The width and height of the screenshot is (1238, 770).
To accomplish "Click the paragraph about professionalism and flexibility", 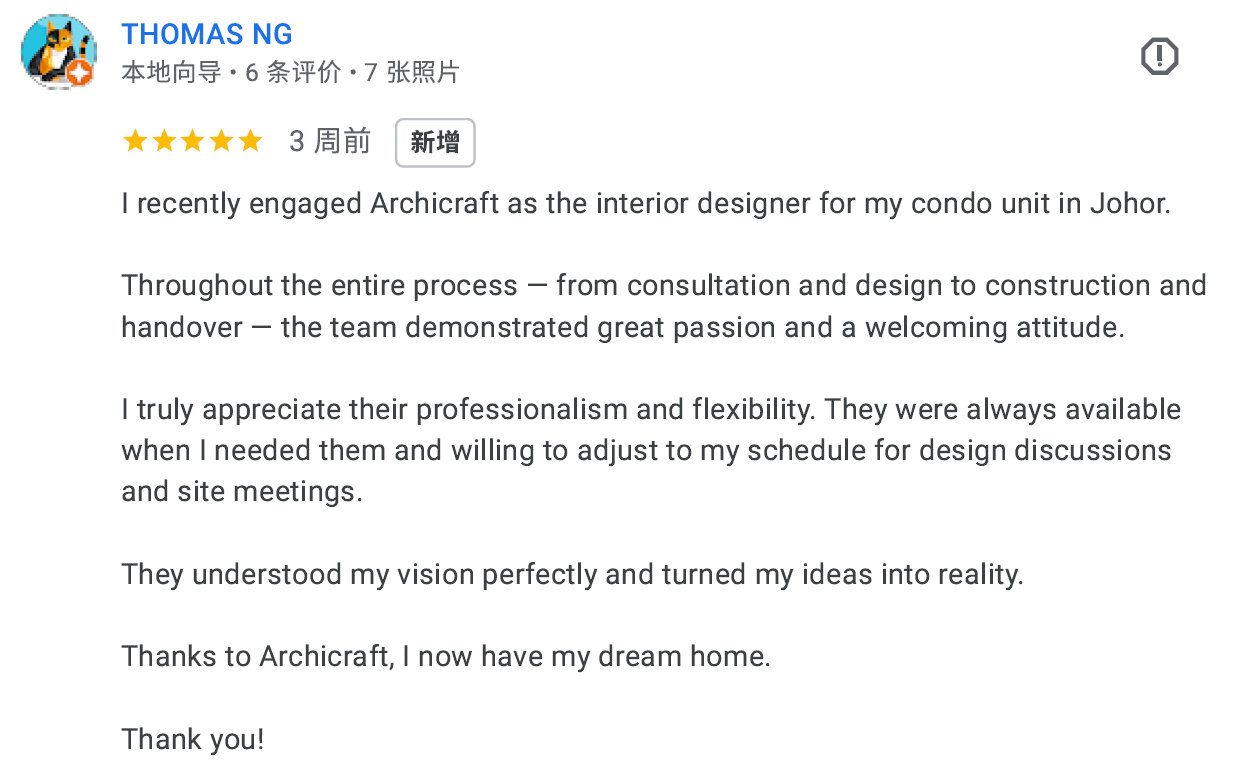I will [x=650, y=450].
